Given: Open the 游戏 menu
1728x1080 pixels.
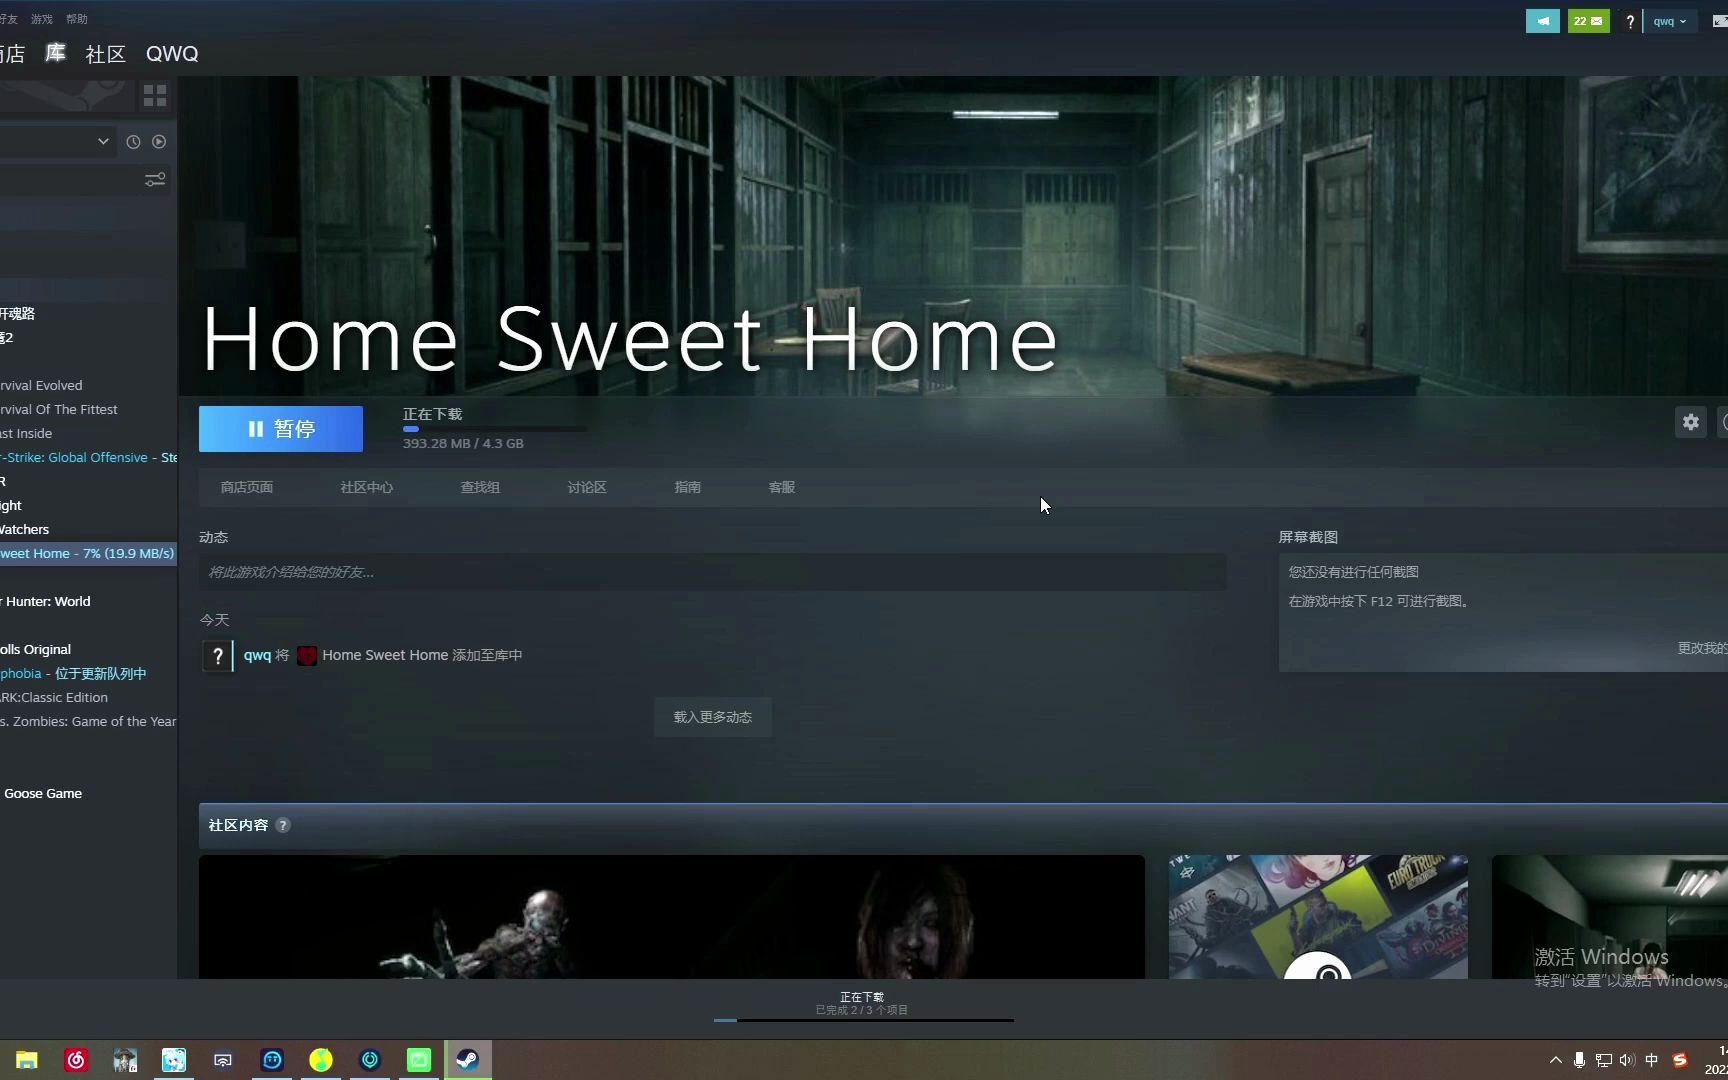Looking at the screenshot, I should point(41,19).
